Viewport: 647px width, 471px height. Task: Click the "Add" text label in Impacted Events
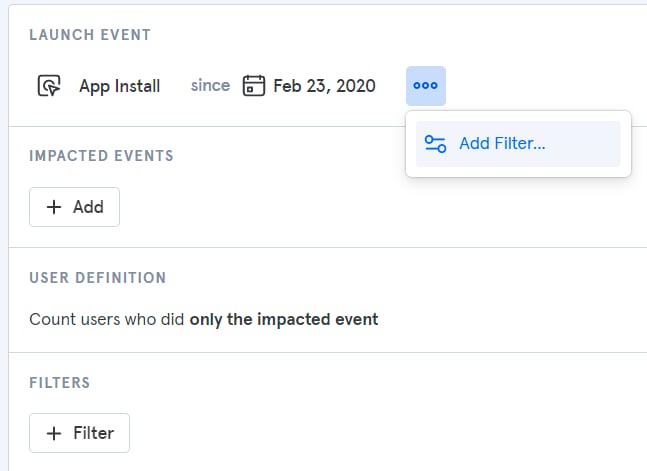tap(88, 207)
